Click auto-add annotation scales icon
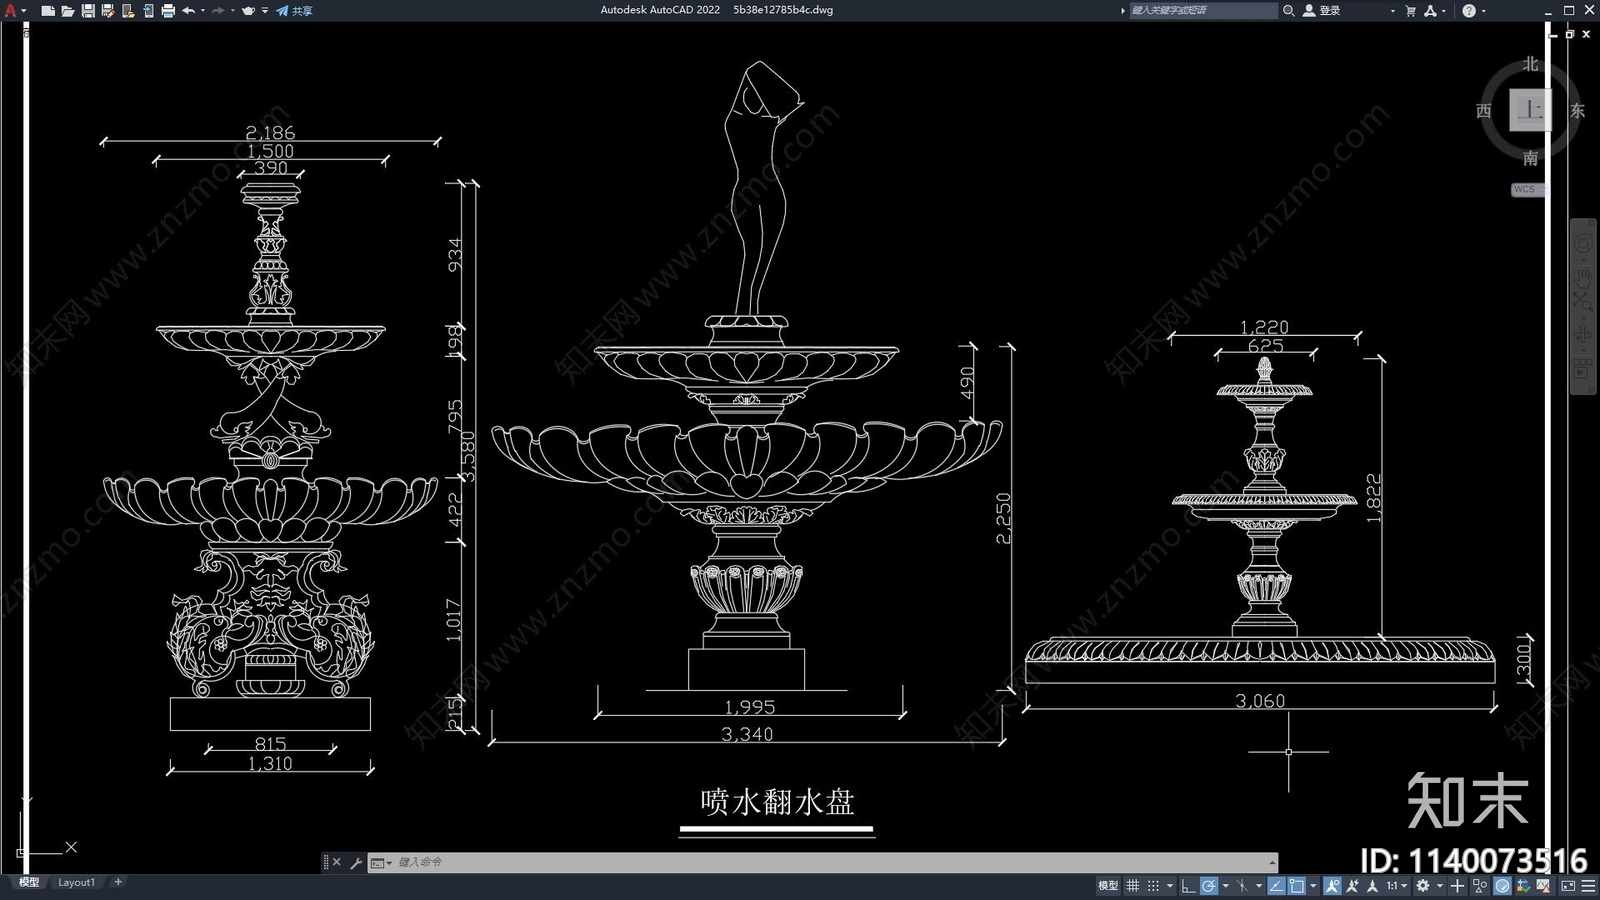 coord(1353,886)
